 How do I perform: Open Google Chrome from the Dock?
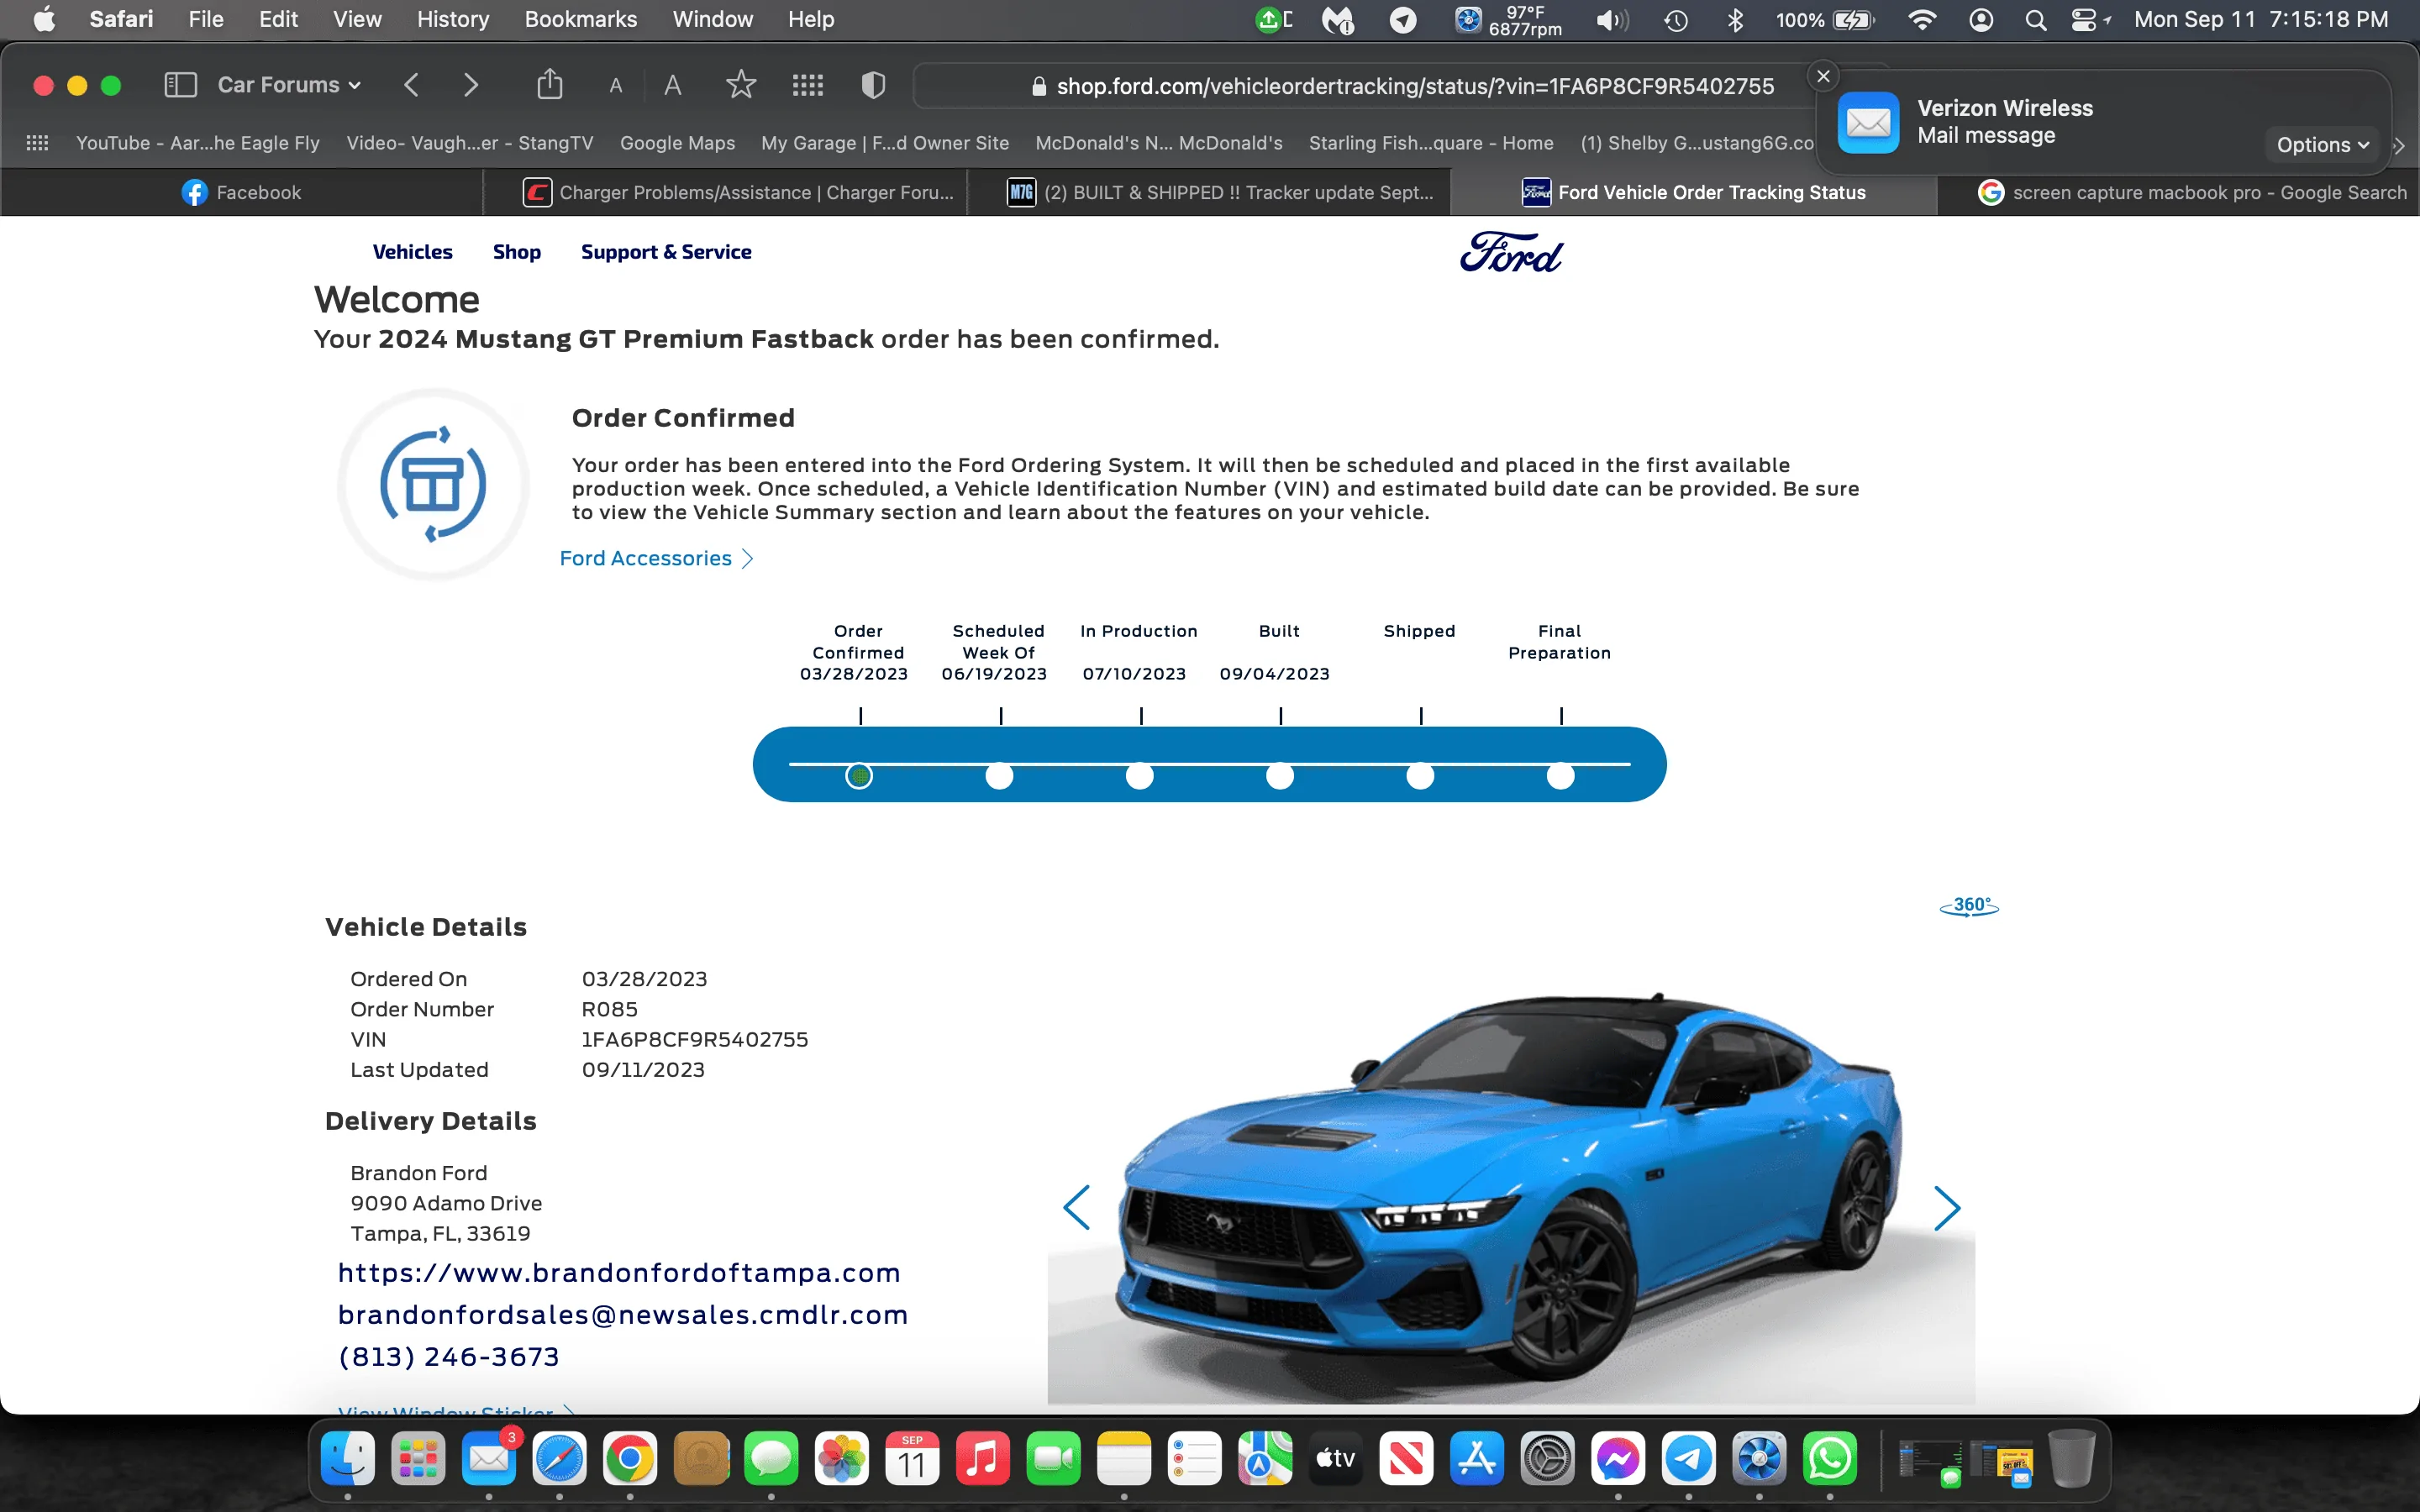pyautogui.click(x=630, y=1460)
